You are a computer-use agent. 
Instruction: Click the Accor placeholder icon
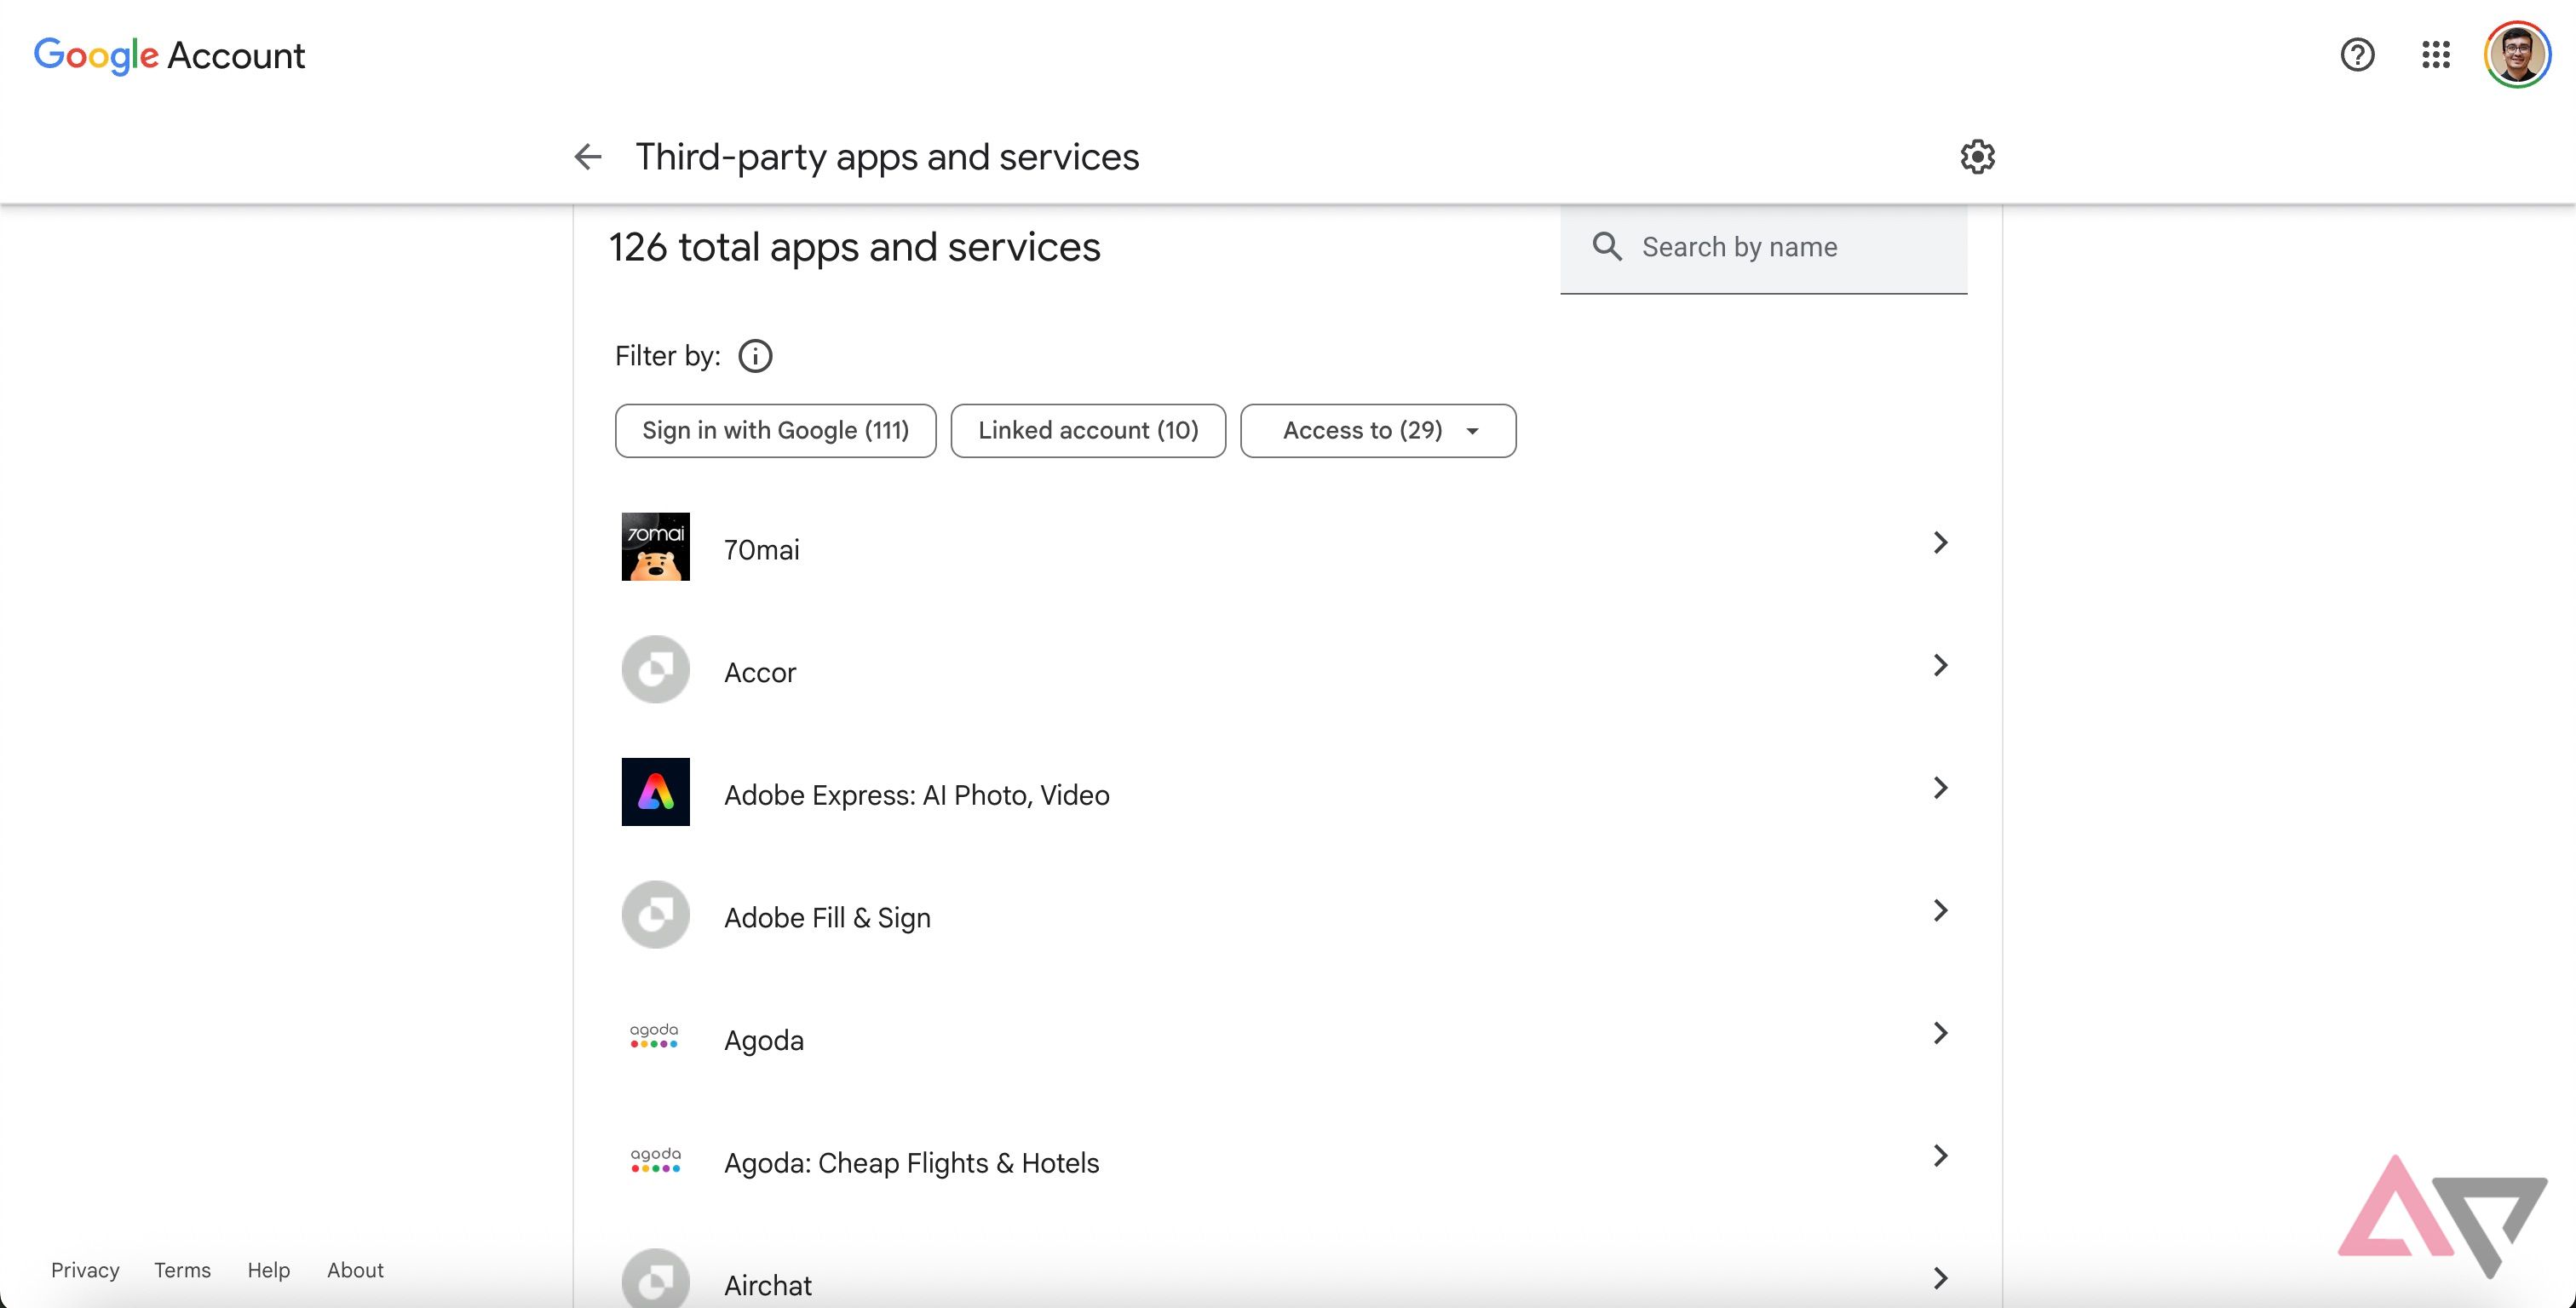[655, 669]
